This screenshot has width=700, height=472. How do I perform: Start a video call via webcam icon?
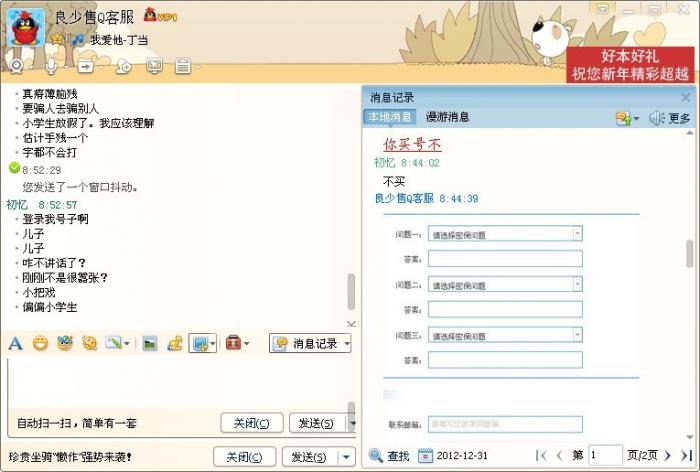17,66
